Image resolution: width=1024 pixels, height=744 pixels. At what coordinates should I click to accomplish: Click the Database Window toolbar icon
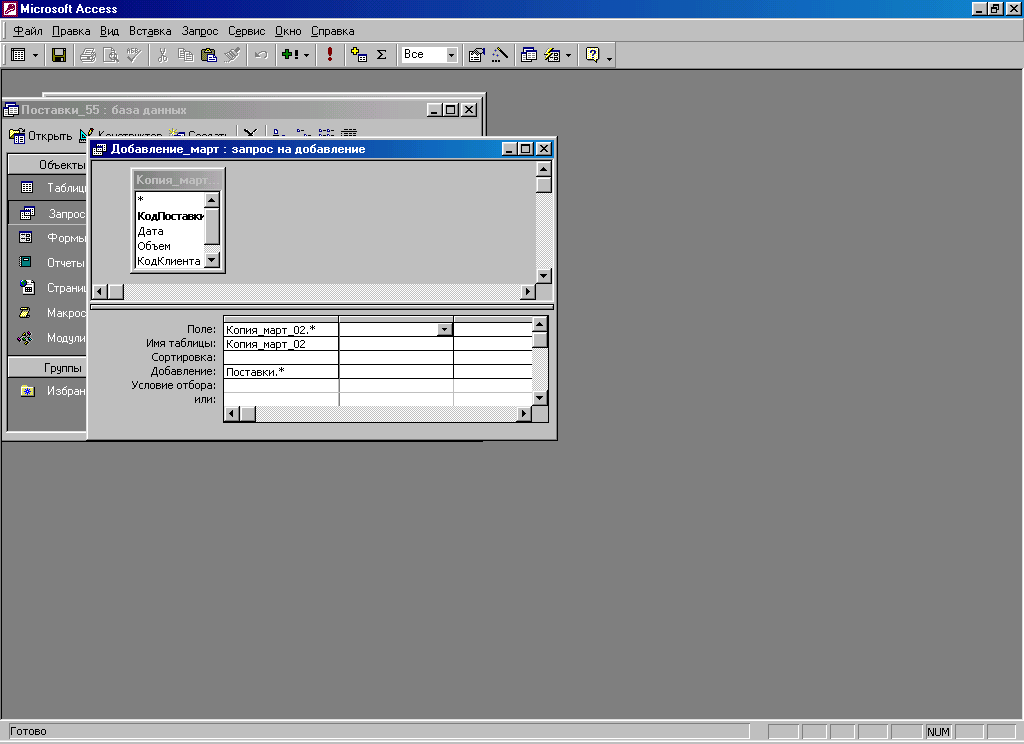(x=529, y=55)
